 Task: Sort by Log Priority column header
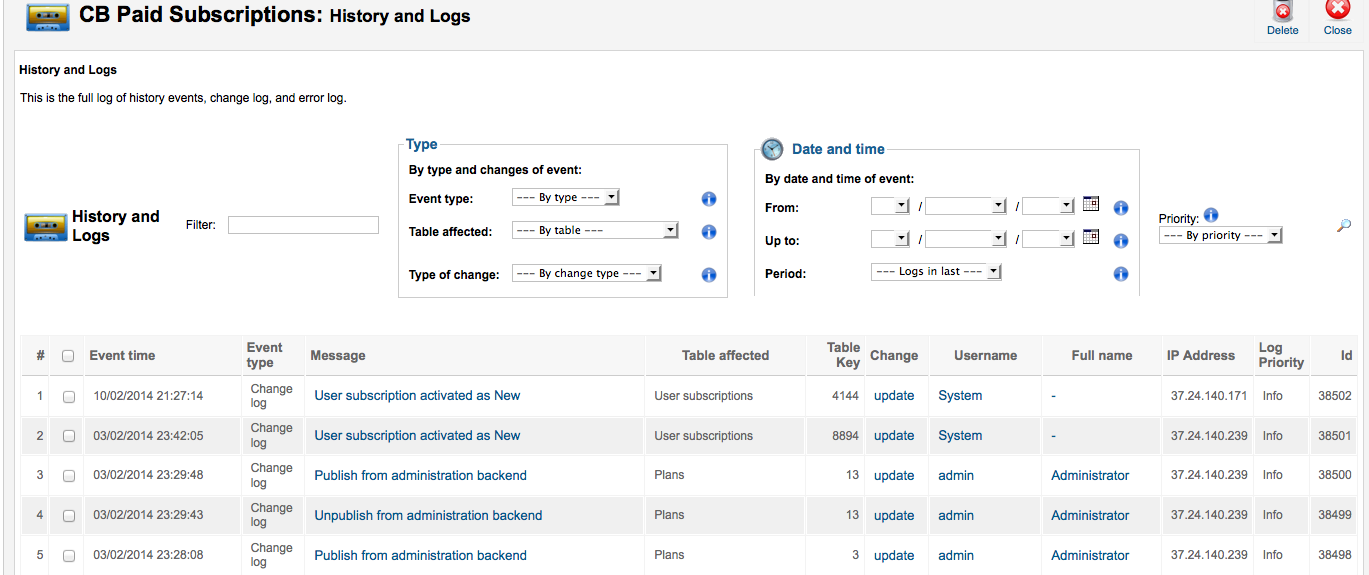coord(1281,355)
